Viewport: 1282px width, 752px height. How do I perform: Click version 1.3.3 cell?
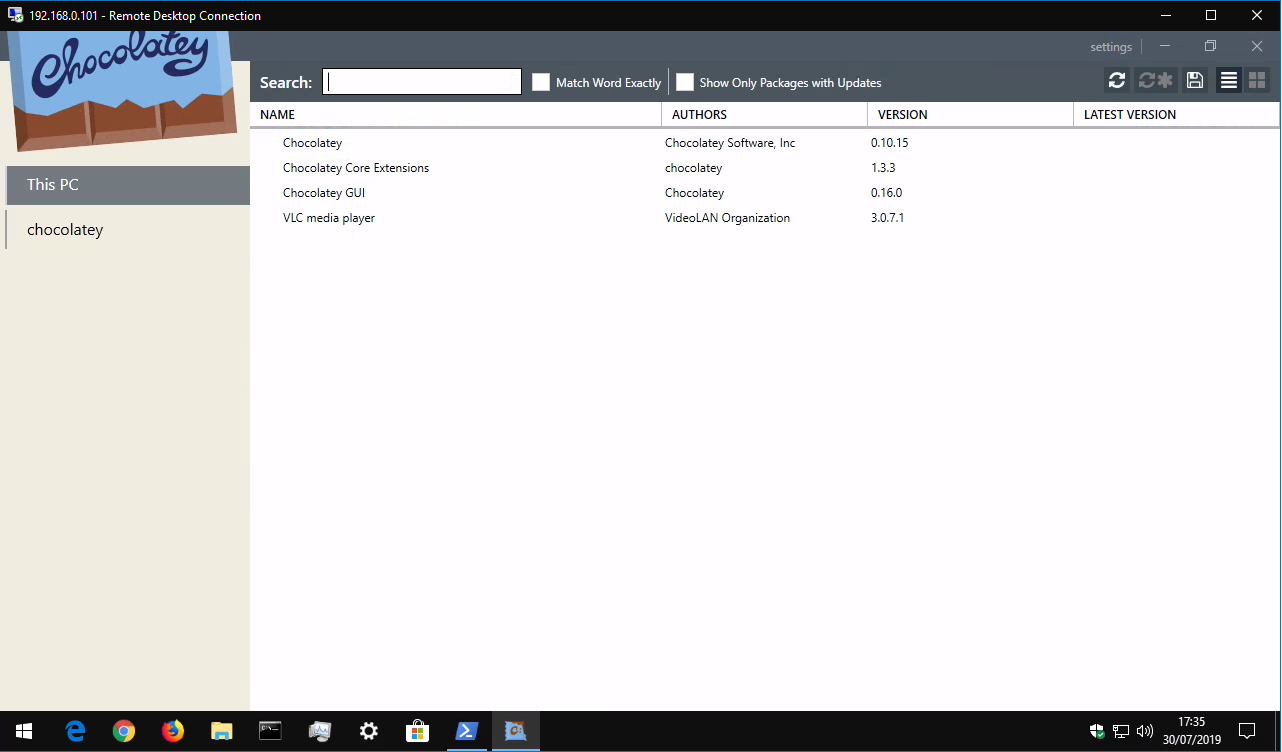(883, 168)
